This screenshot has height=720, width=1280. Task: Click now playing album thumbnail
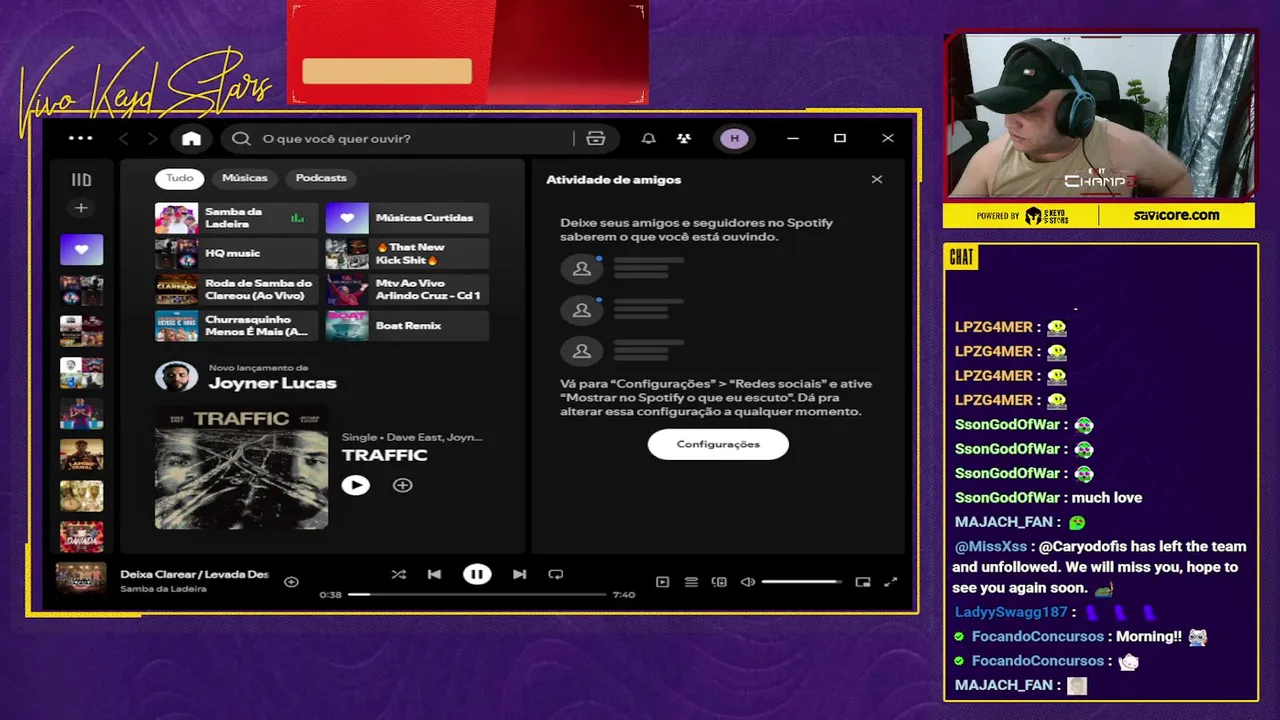pos(81,579)
